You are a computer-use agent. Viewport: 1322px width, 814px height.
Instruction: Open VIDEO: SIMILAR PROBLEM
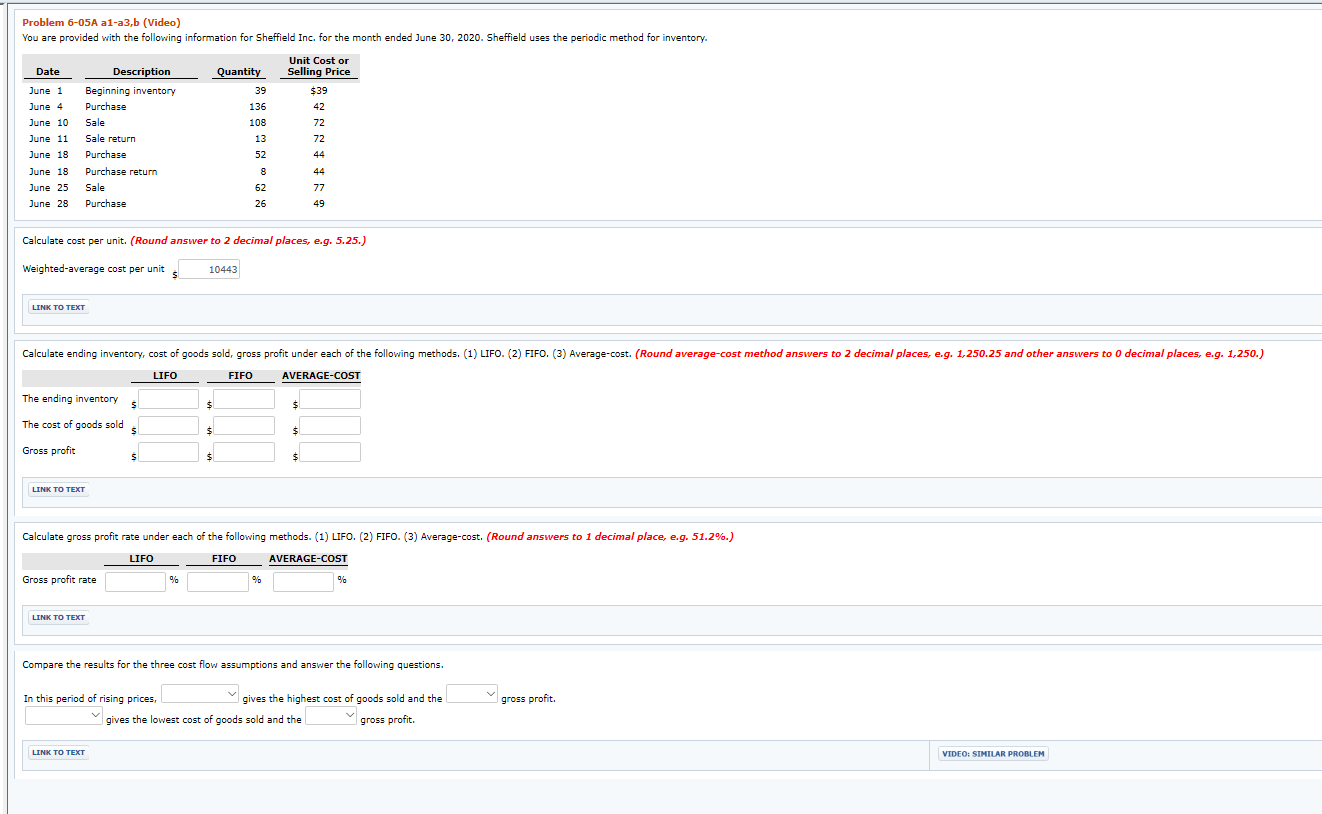[x=991, y=753]
